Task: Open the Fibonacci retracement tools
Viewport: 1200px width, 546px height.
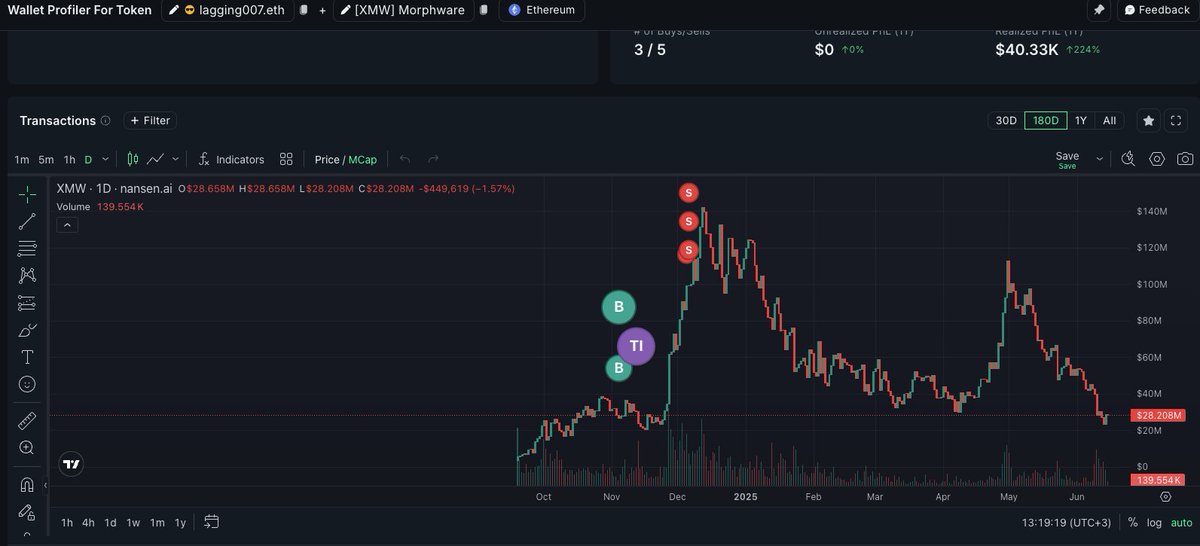Action: click(x=27, y=248)
